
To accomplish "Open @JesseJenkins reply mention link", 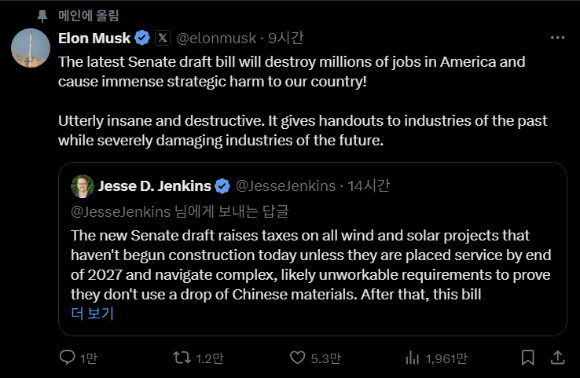I will 121,212.
